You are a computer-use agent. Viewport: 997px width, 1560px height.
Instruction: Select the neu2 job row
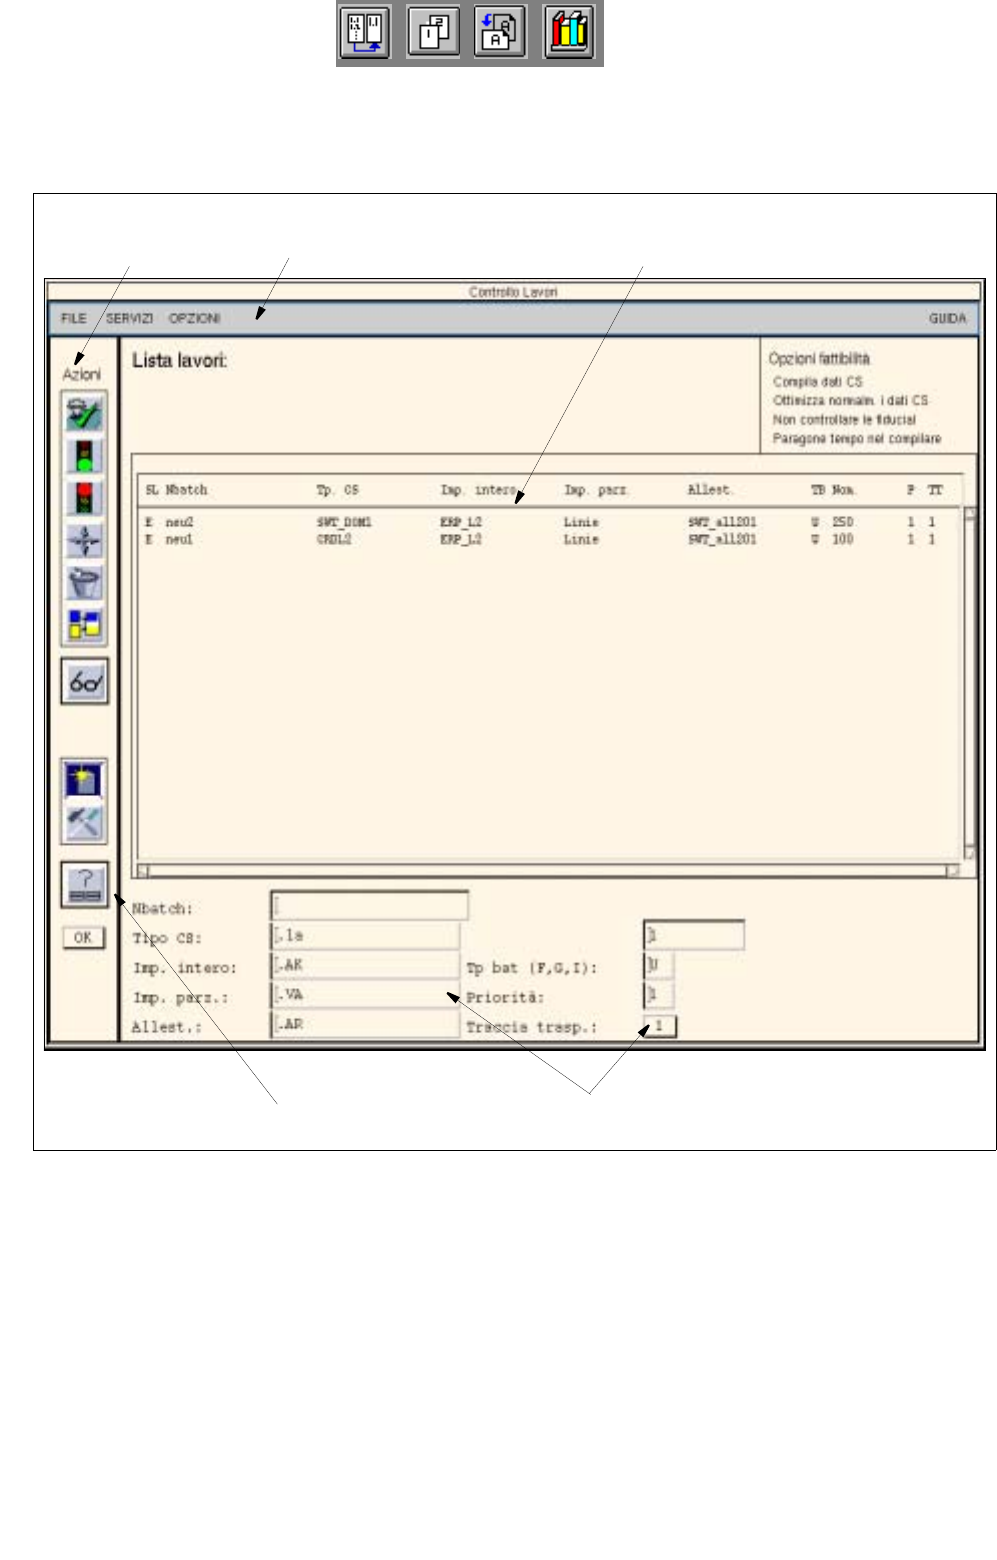click(548, 522)
